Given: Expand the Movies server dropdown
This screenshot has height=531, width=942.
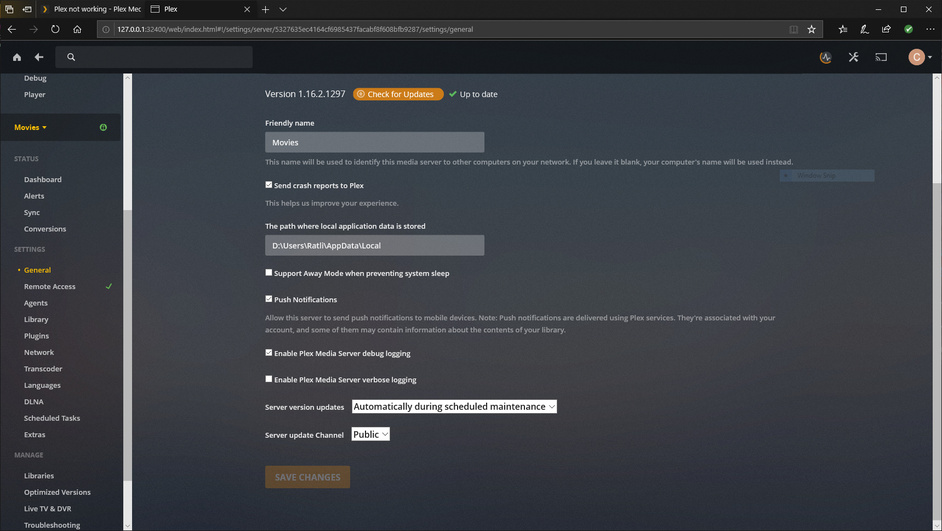Looking at the screenshot, I should 31,127.
